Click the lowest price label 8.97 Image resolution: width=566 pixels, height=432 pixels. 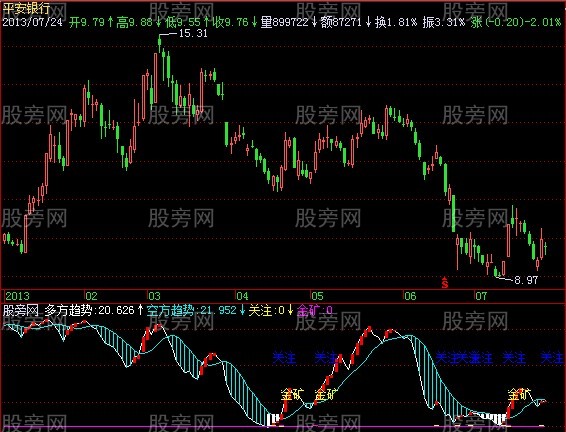click(x=526, y=280)
